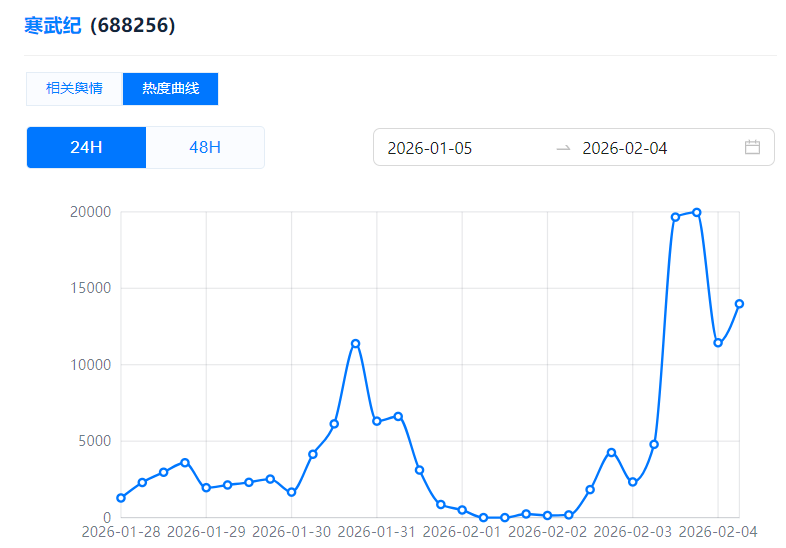786x548 pixels.
Task: Open start date picker showing 2026-01-05
Action: point(430,148)
